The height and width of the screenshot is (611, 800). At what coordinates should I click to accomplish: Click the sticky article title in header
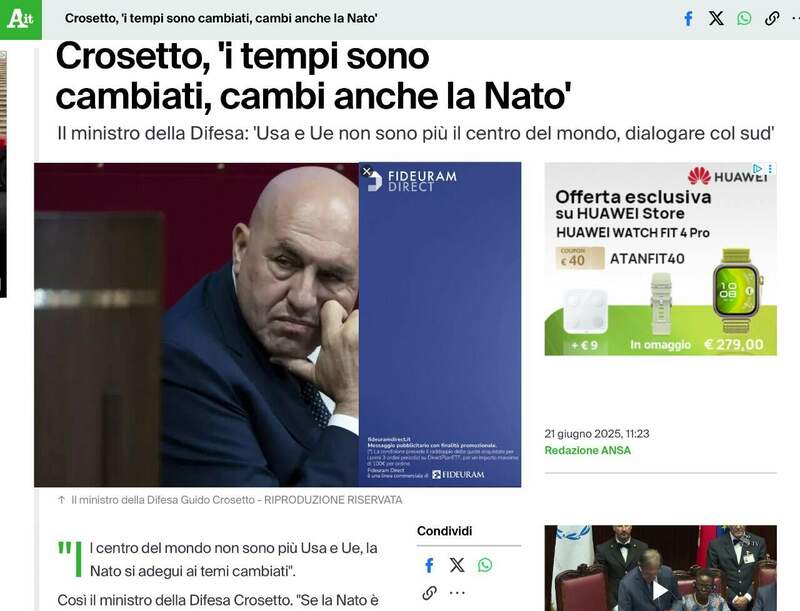click(x=221, y=19)
